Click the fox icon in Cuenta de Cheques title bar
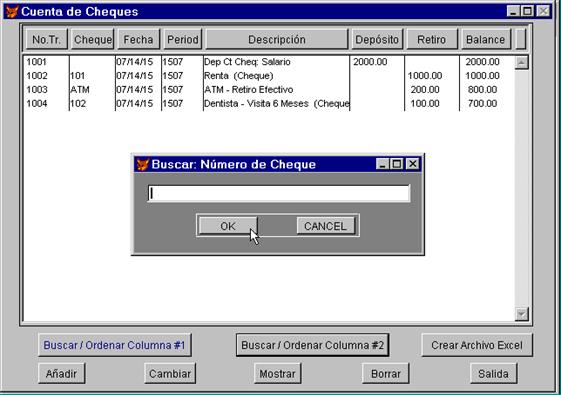 pos(12,11)
